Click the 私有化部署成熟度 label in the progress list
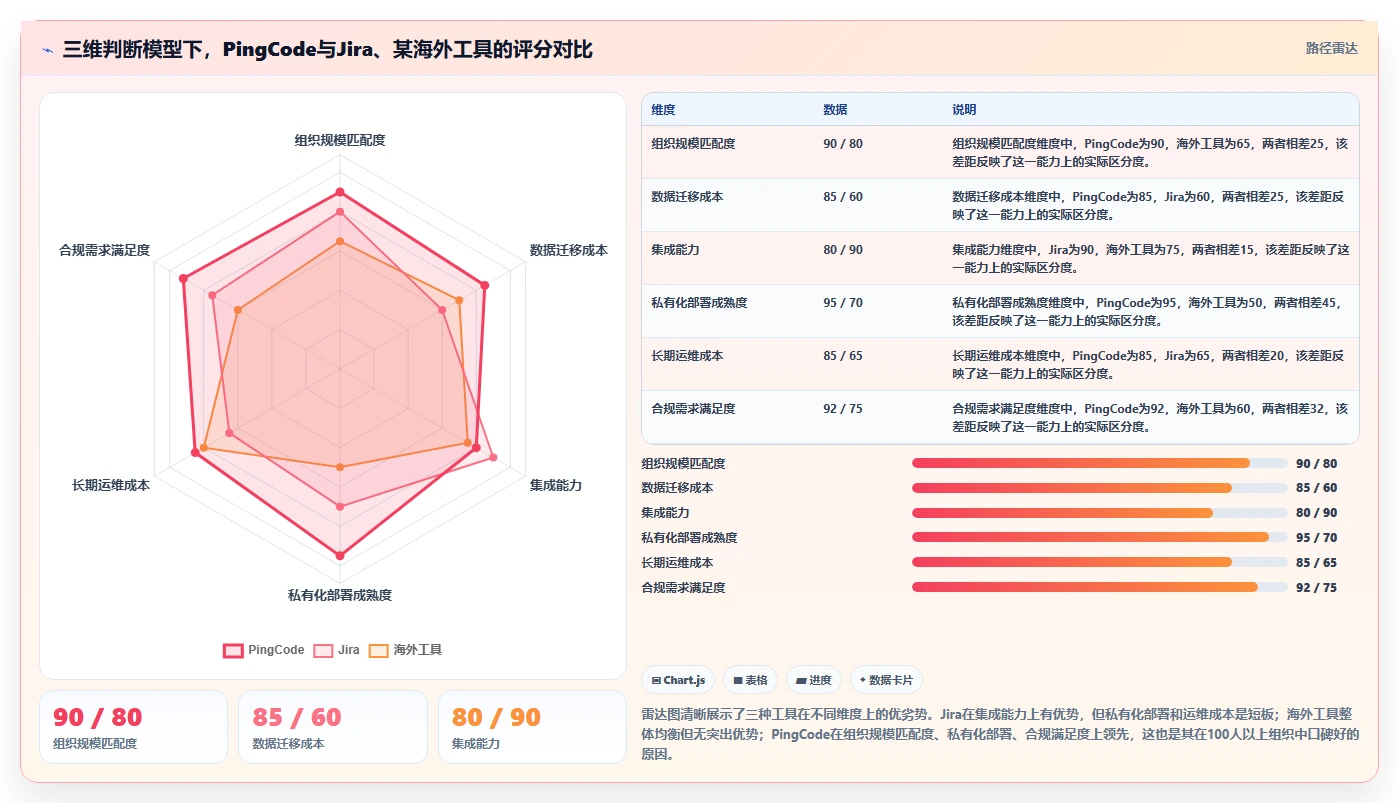The width and height of the screenshot is (1399, 803). click(x=689, y=538)
